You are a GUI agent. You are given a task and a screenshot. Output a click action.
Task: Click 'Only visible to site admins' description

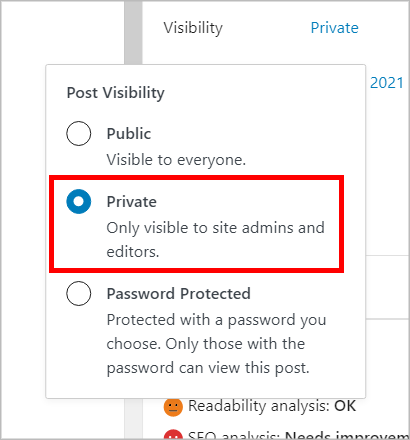[x=215, y=240]
